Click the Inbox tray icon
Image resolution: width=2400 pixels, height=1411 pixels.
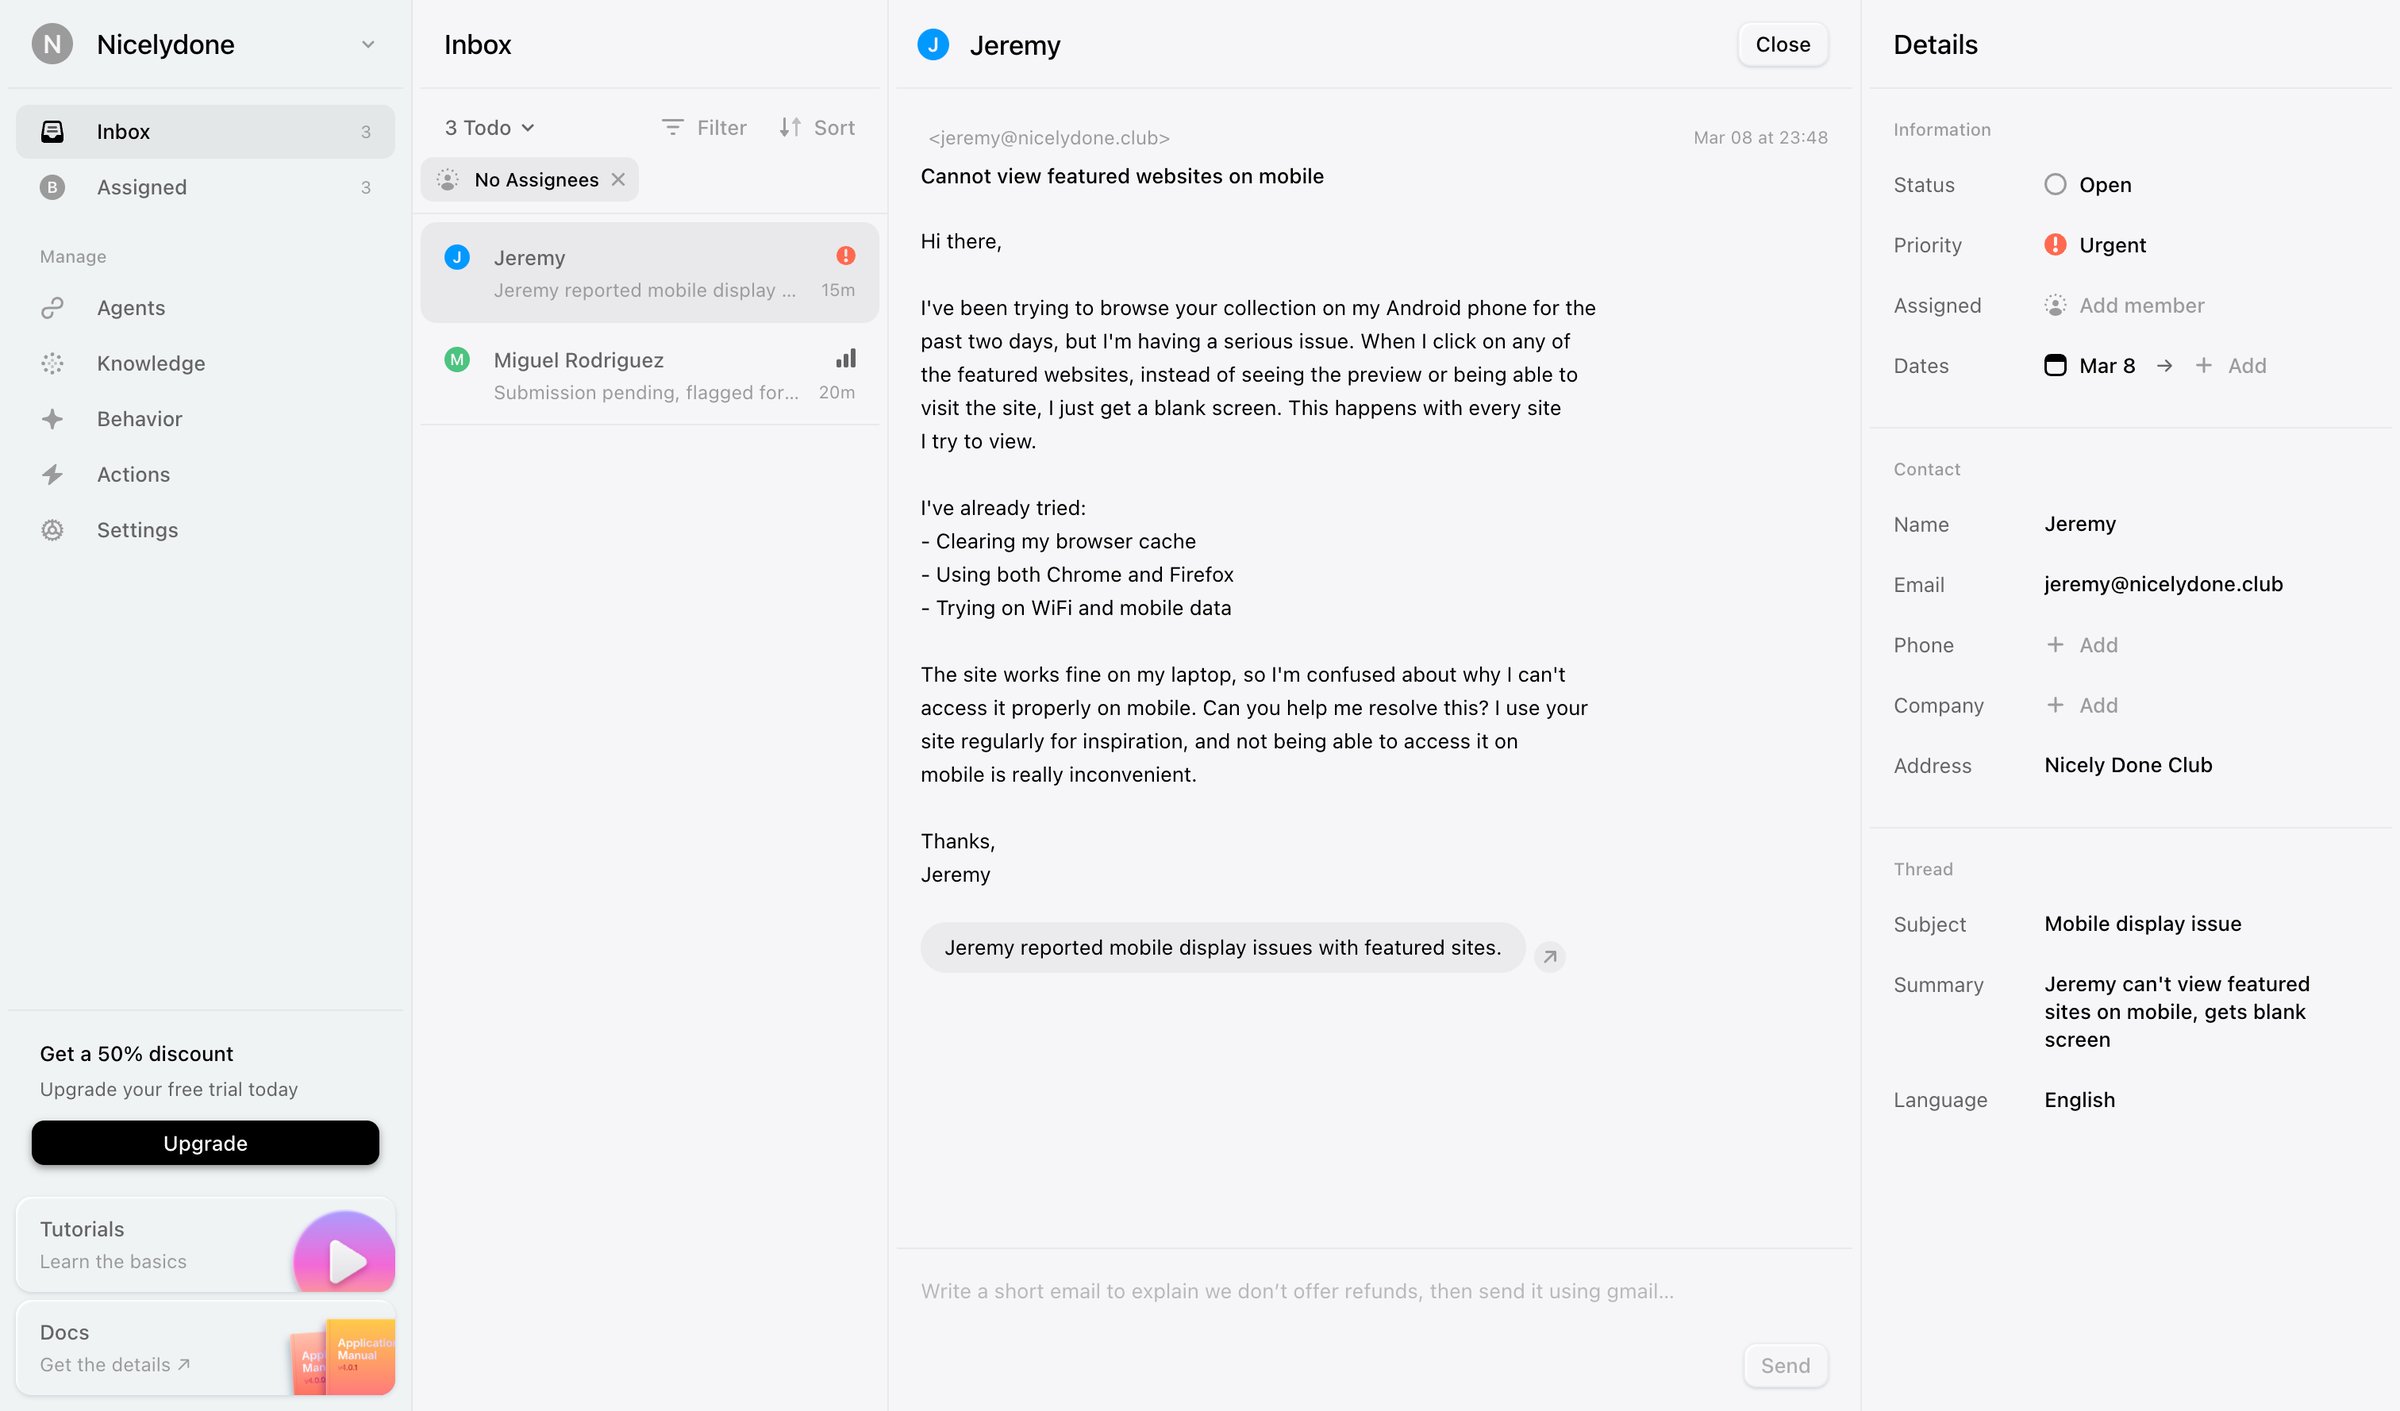(52, 131)
